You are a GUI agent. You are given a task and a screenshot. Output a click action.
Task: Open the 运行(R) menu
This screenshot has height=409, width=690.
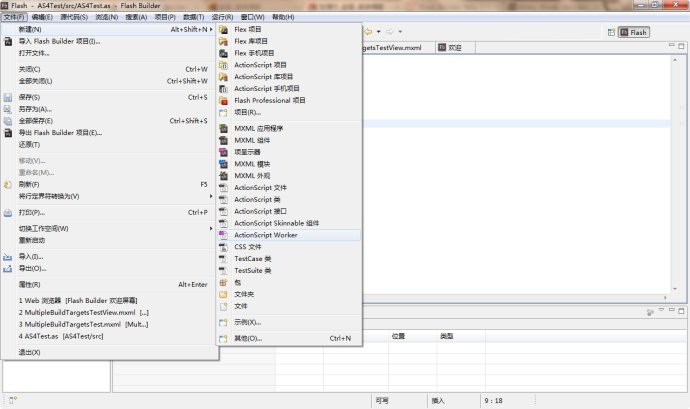tap(222, 17)
